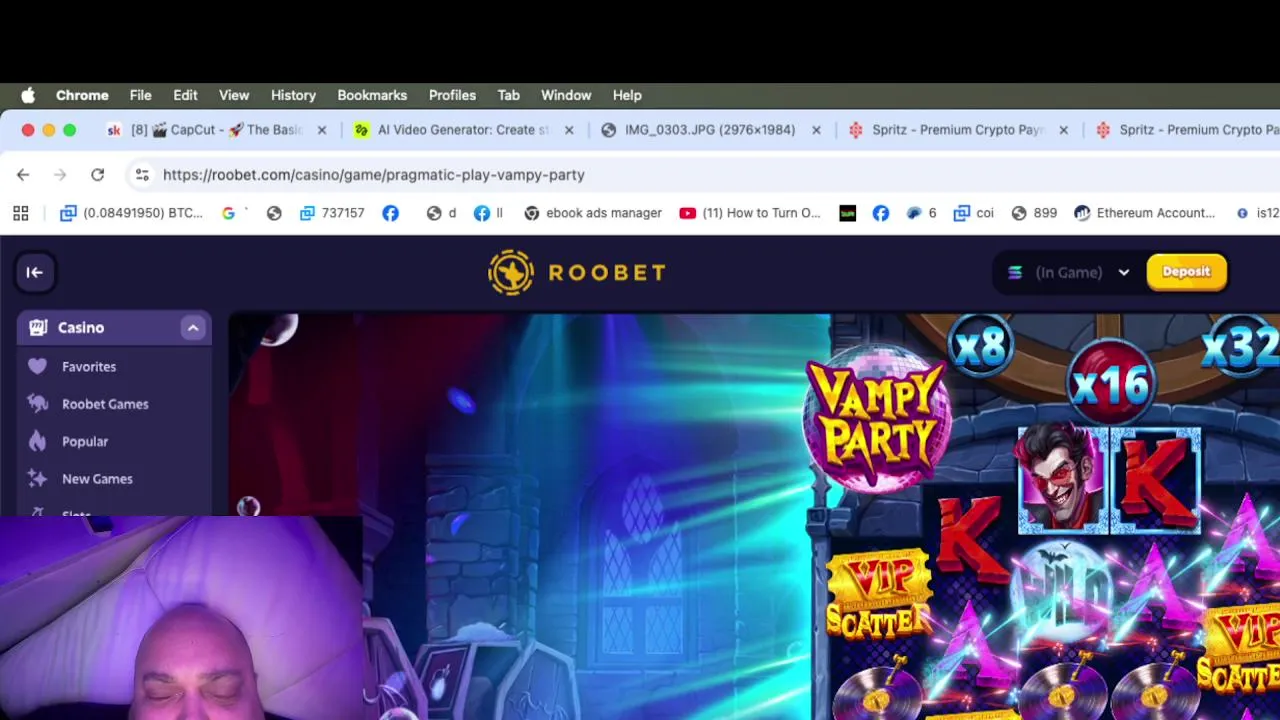Image resolution: width=1280 pixels, height=720 pixels.
Task: Click the roobet.com address bar URL
Action: click(x=373, y=175)
